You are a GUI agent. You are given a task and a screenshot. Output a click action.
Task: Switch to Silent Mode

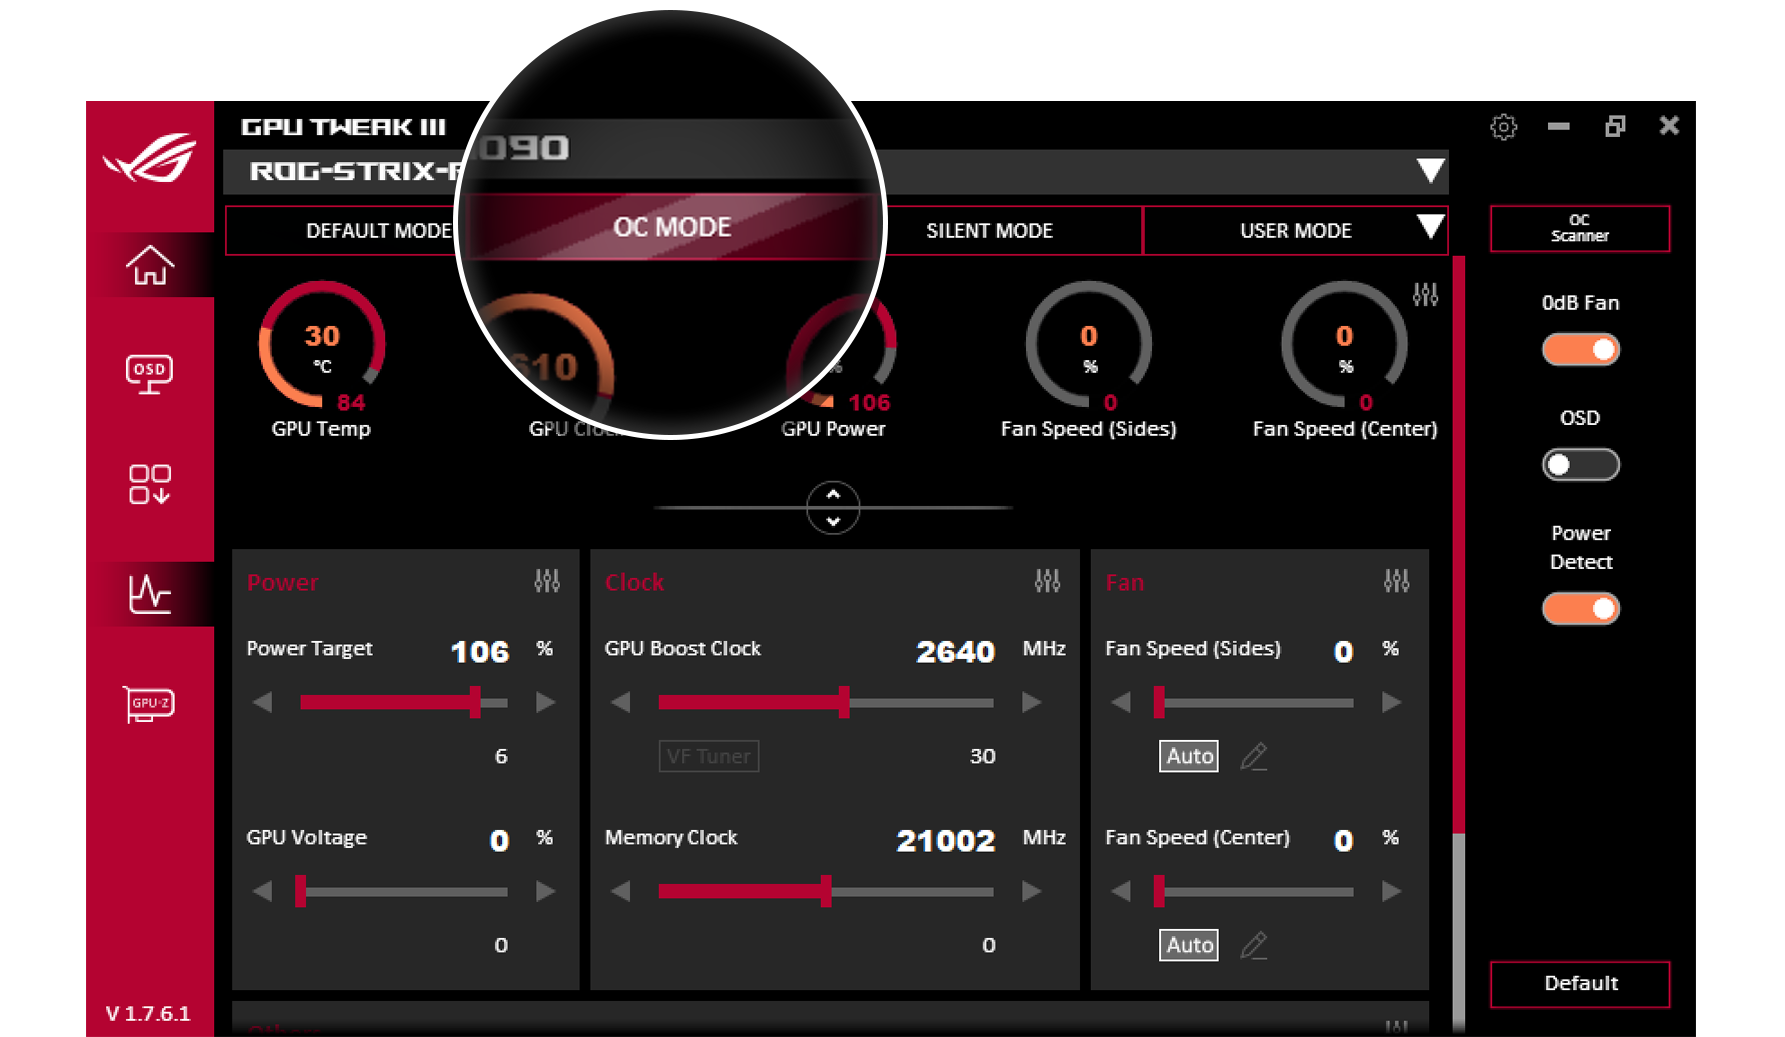pyautogui.click(x=988, y=230)
